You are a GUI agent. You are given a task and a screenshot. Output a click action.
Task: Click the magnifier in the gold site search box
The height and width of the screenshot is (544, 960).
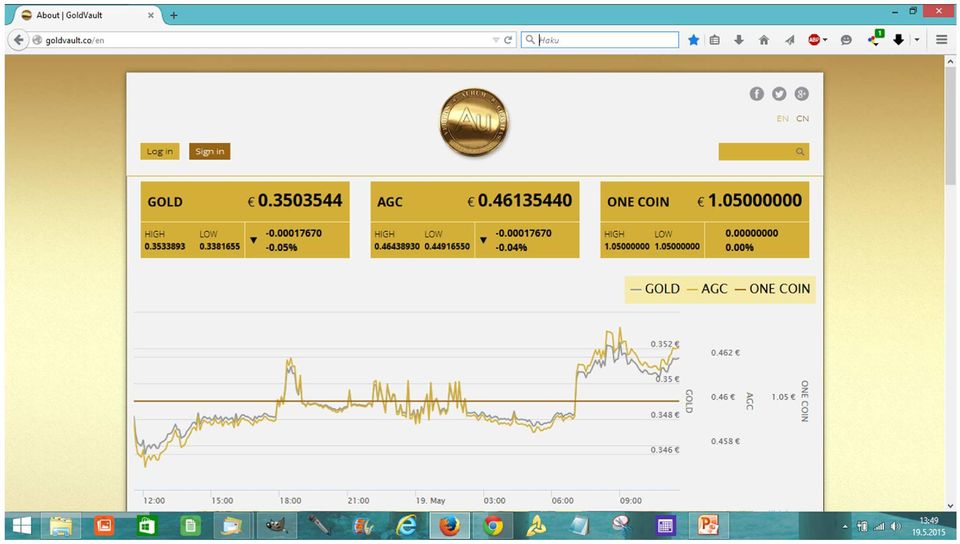tap(800, 152)
